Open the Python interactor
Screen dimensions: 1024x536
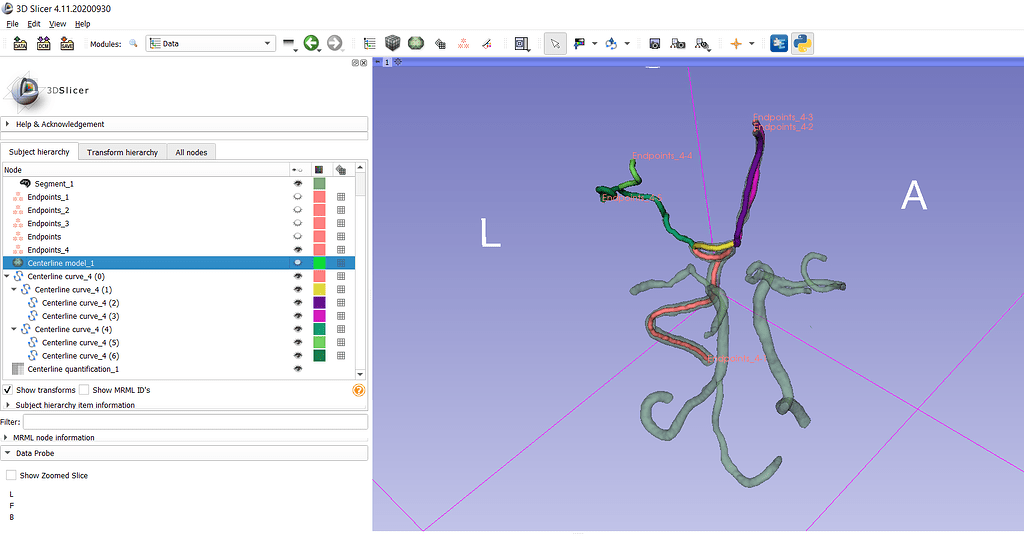(802, 44)
